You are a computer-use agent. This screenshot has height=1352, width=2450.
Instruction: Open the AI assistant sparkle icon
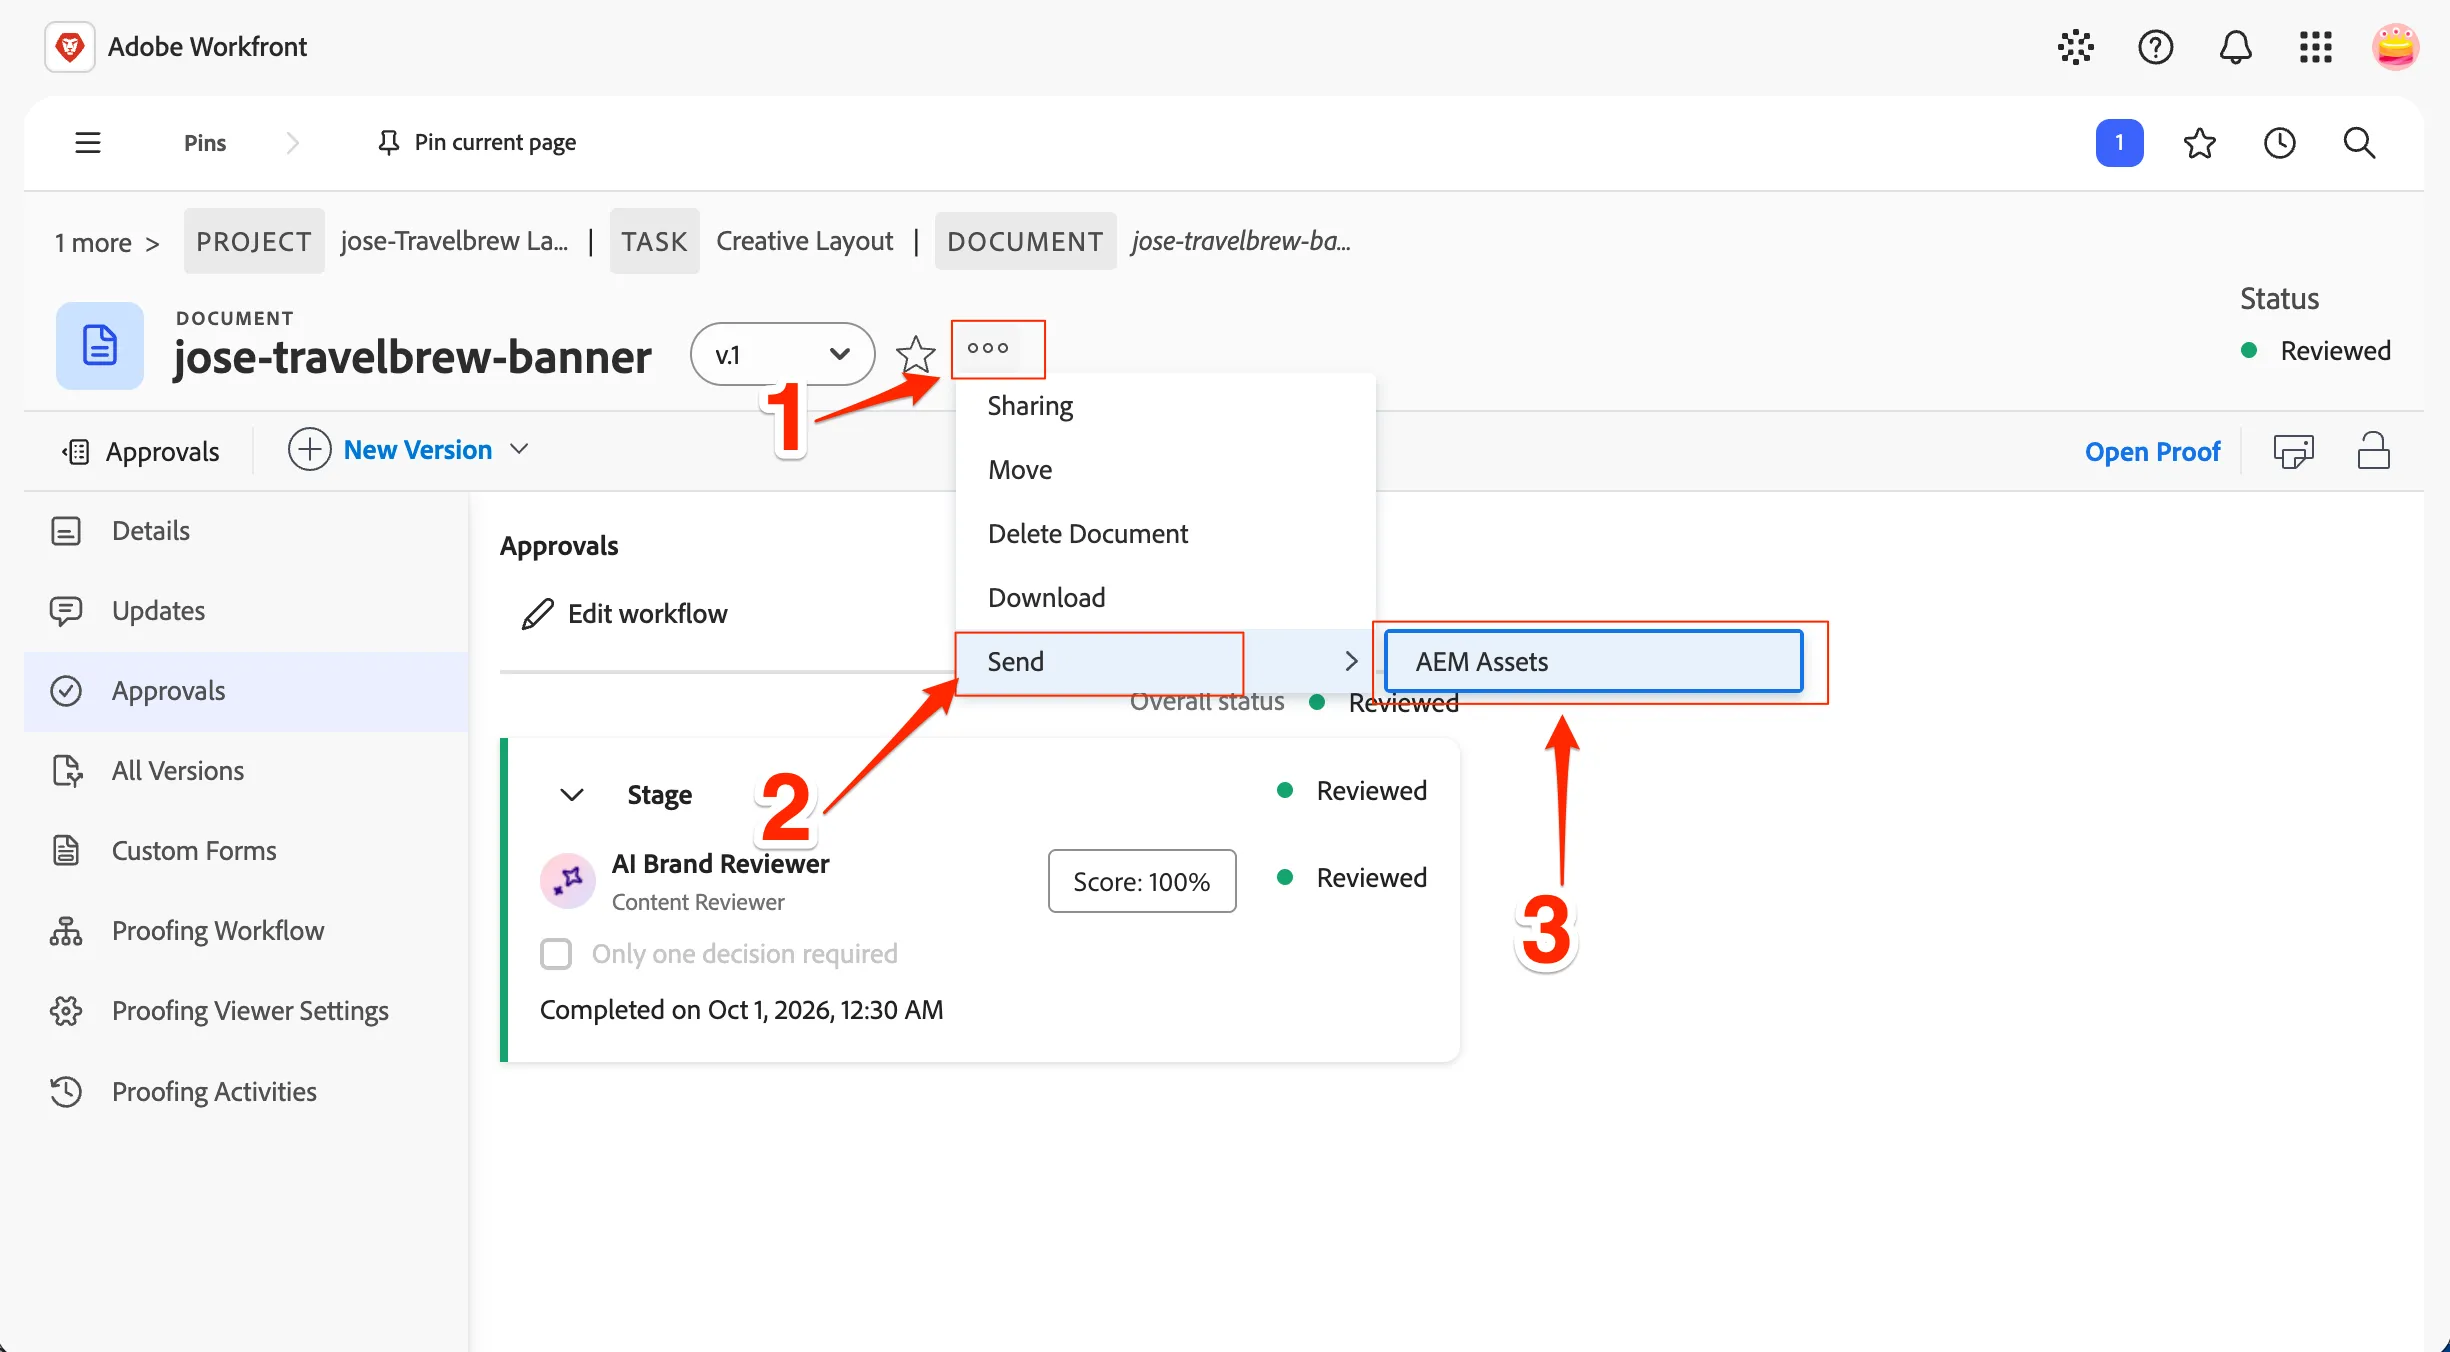2076,47
